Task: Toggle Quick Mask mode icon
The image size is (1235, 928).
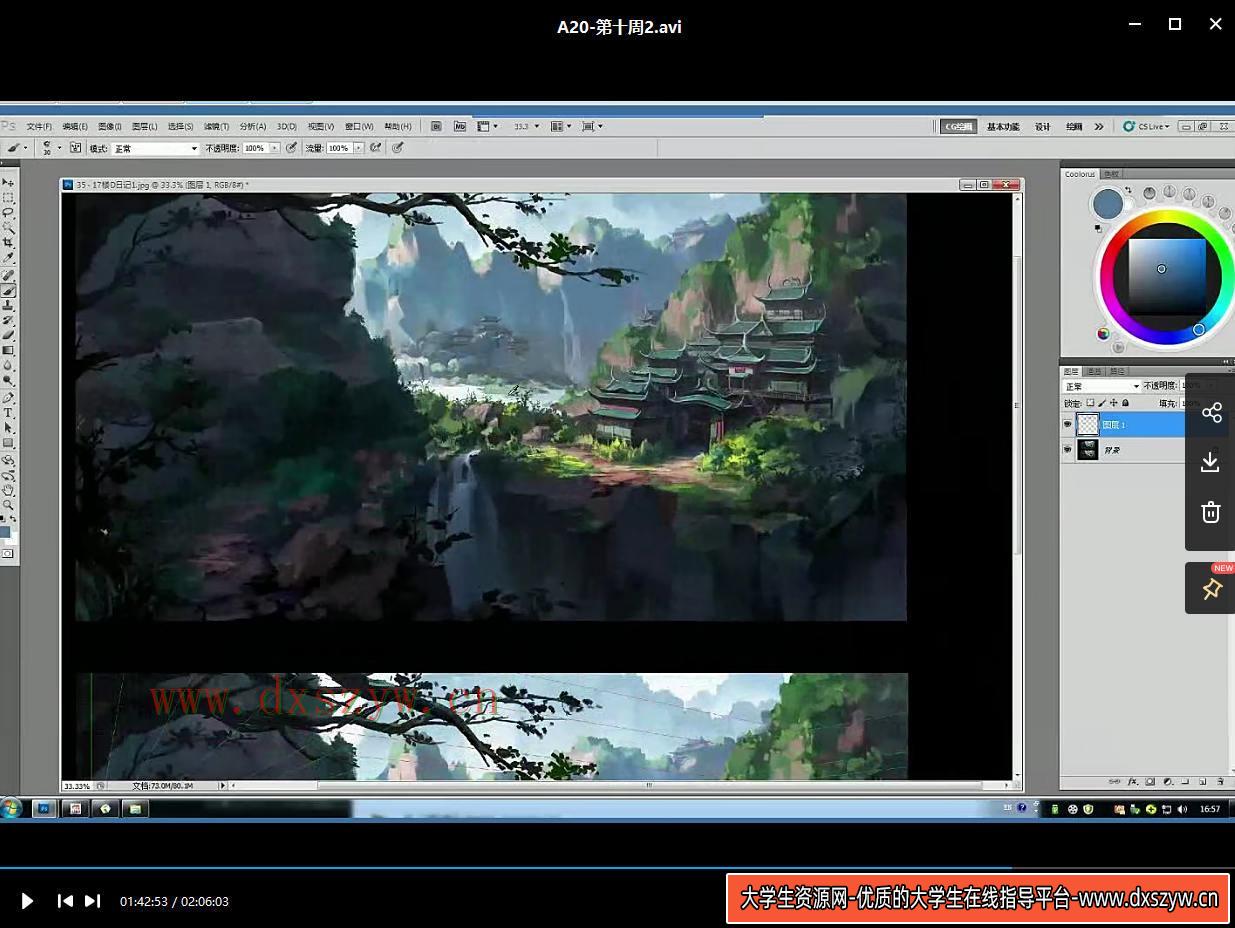Action: click(8, 553)
